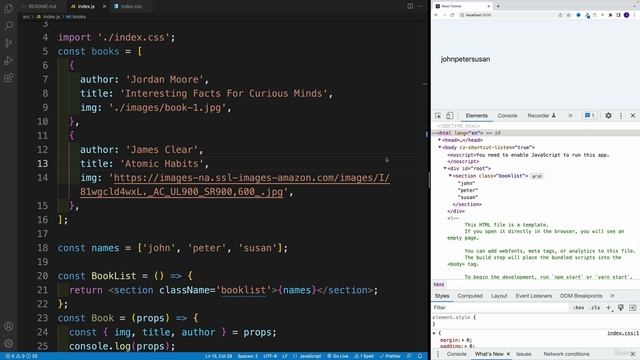
Task: Change the UTF-8 file encoding
Action: (270, 356)
